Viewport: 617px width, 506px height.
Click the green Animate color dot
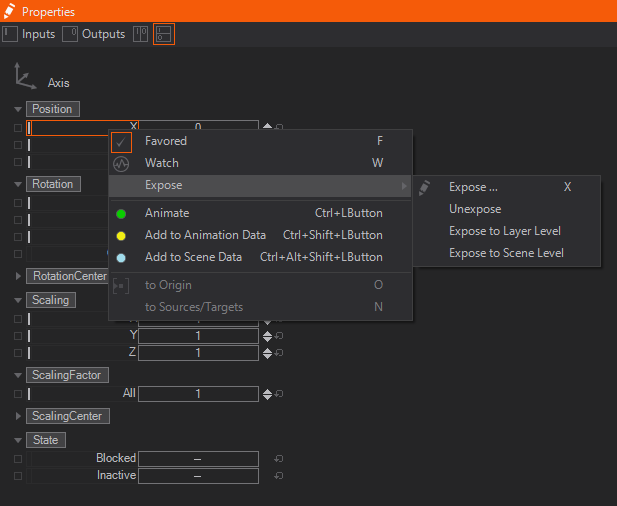tap(121, 213)
